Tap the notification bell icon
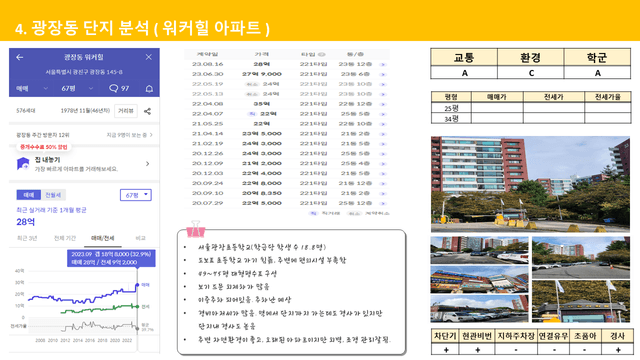The width and height of the screenshot is (640, 360). (149, 89)
